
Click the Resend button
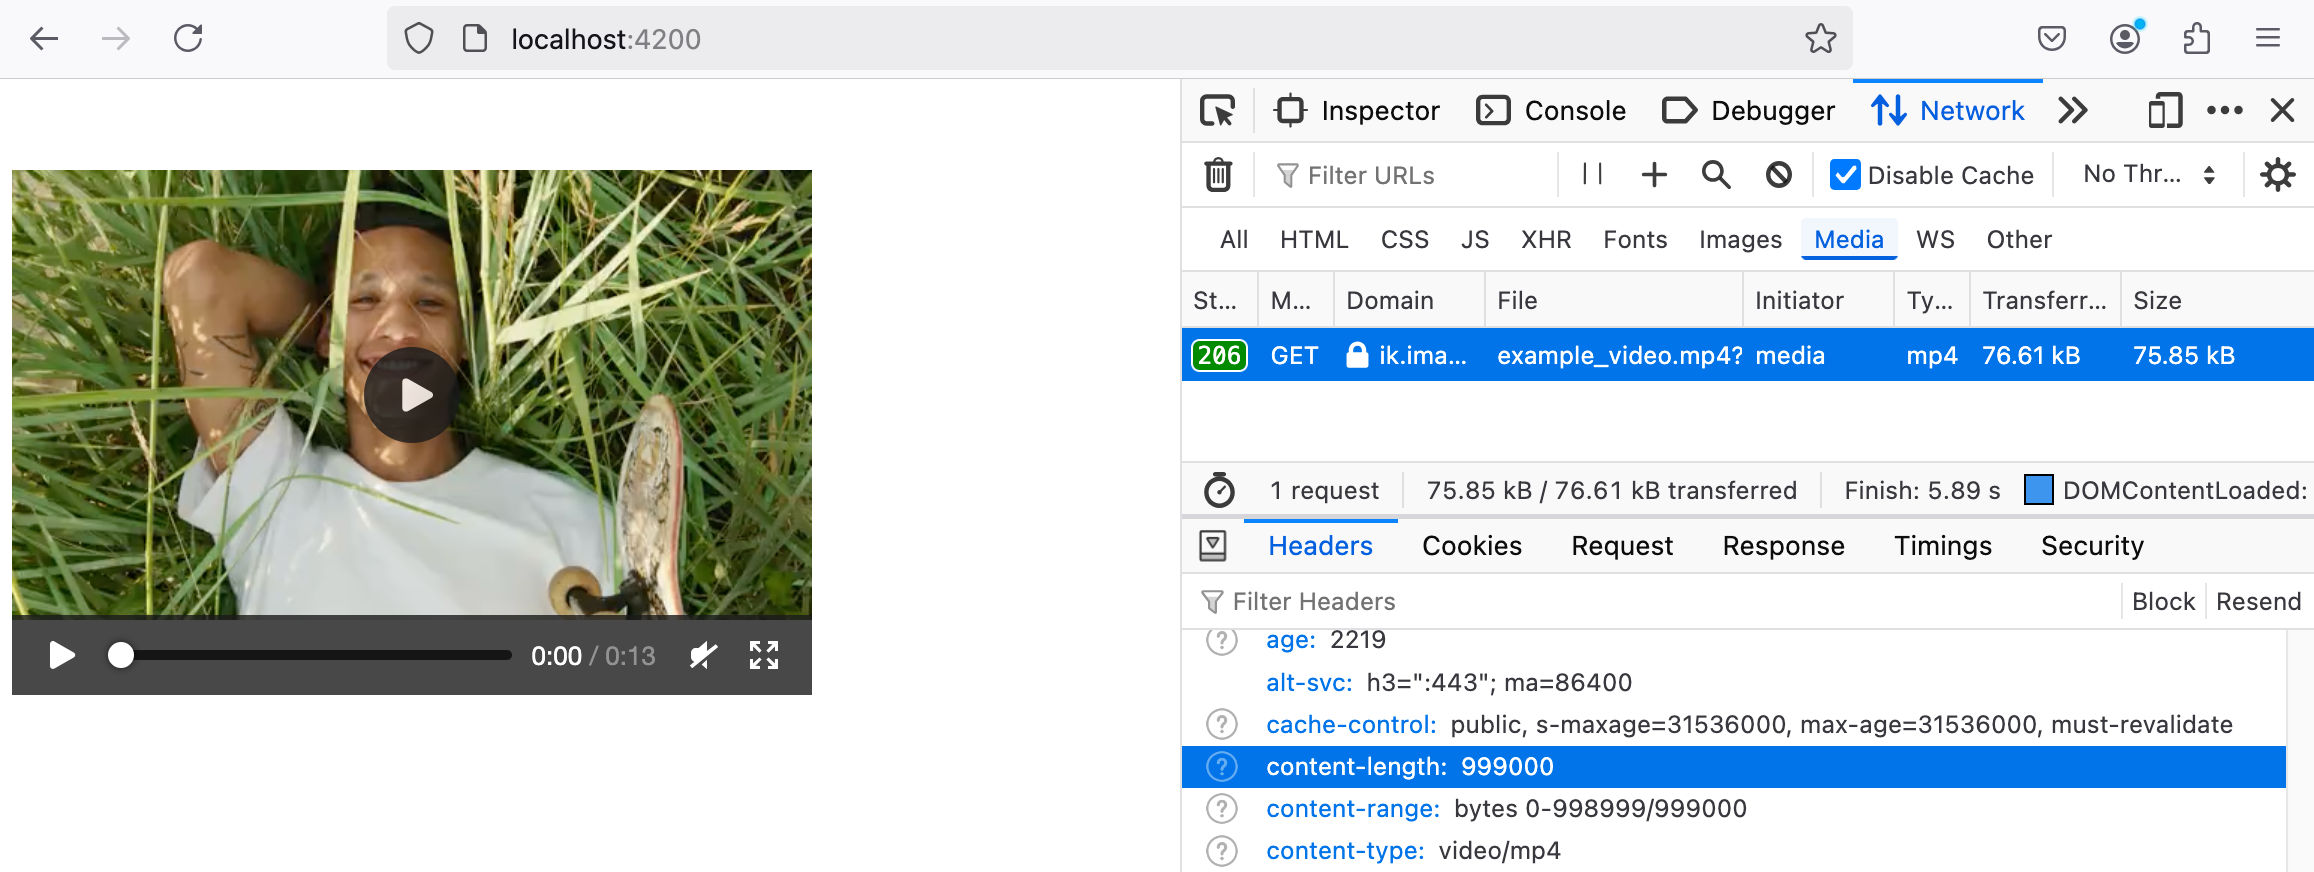[2258, 602]
